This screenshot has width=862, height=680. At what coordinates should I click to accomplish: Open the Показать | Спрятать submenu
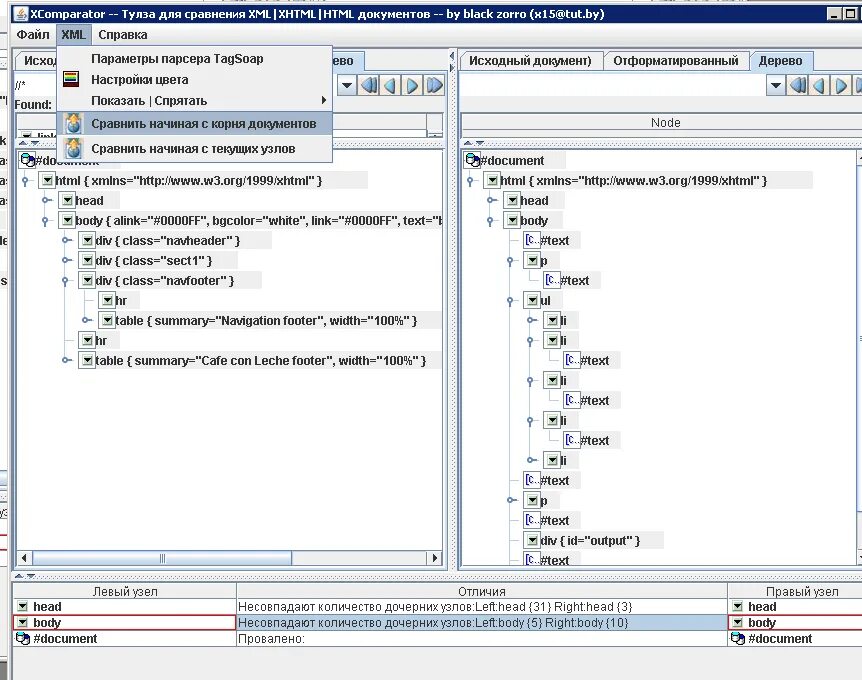(195, 101)
